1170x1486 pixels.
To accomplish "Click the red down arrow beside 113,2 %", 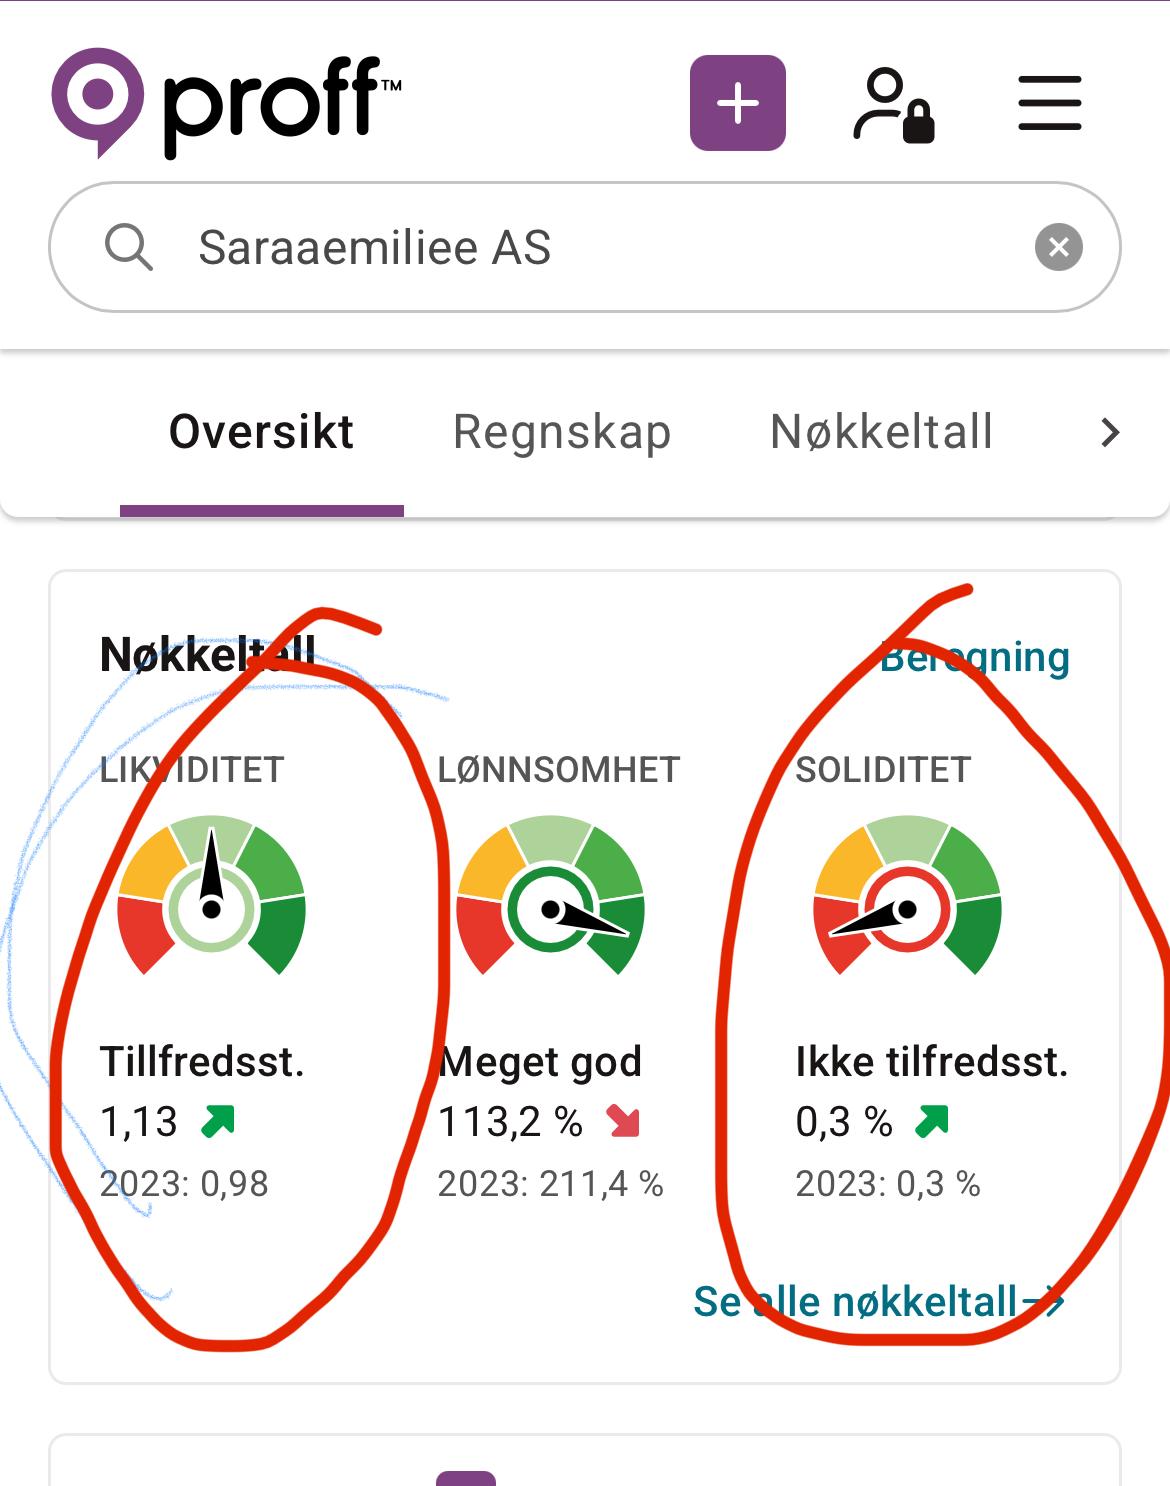I will point(623,1122).
